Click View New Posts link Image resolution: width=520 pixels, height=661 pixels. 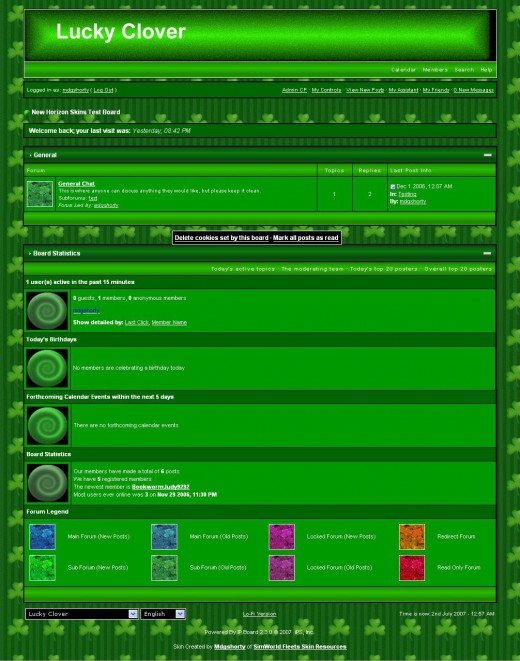pos(365,90)
